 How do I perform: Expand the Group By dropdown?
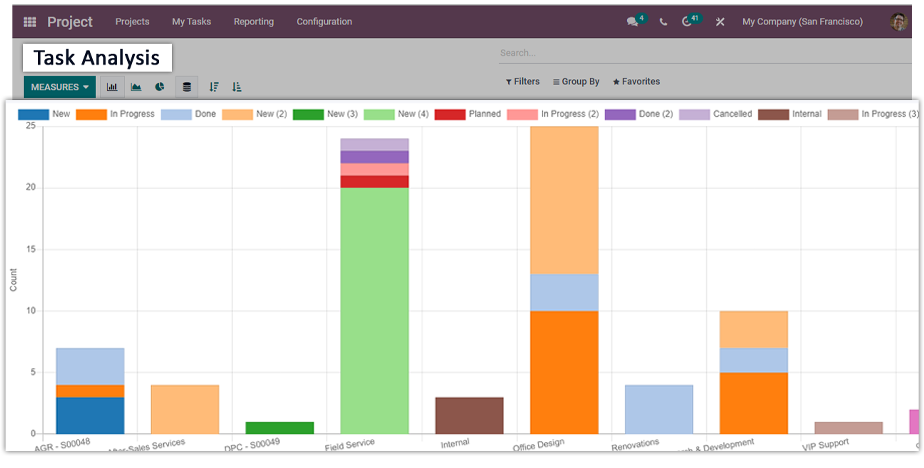point(576,81)
